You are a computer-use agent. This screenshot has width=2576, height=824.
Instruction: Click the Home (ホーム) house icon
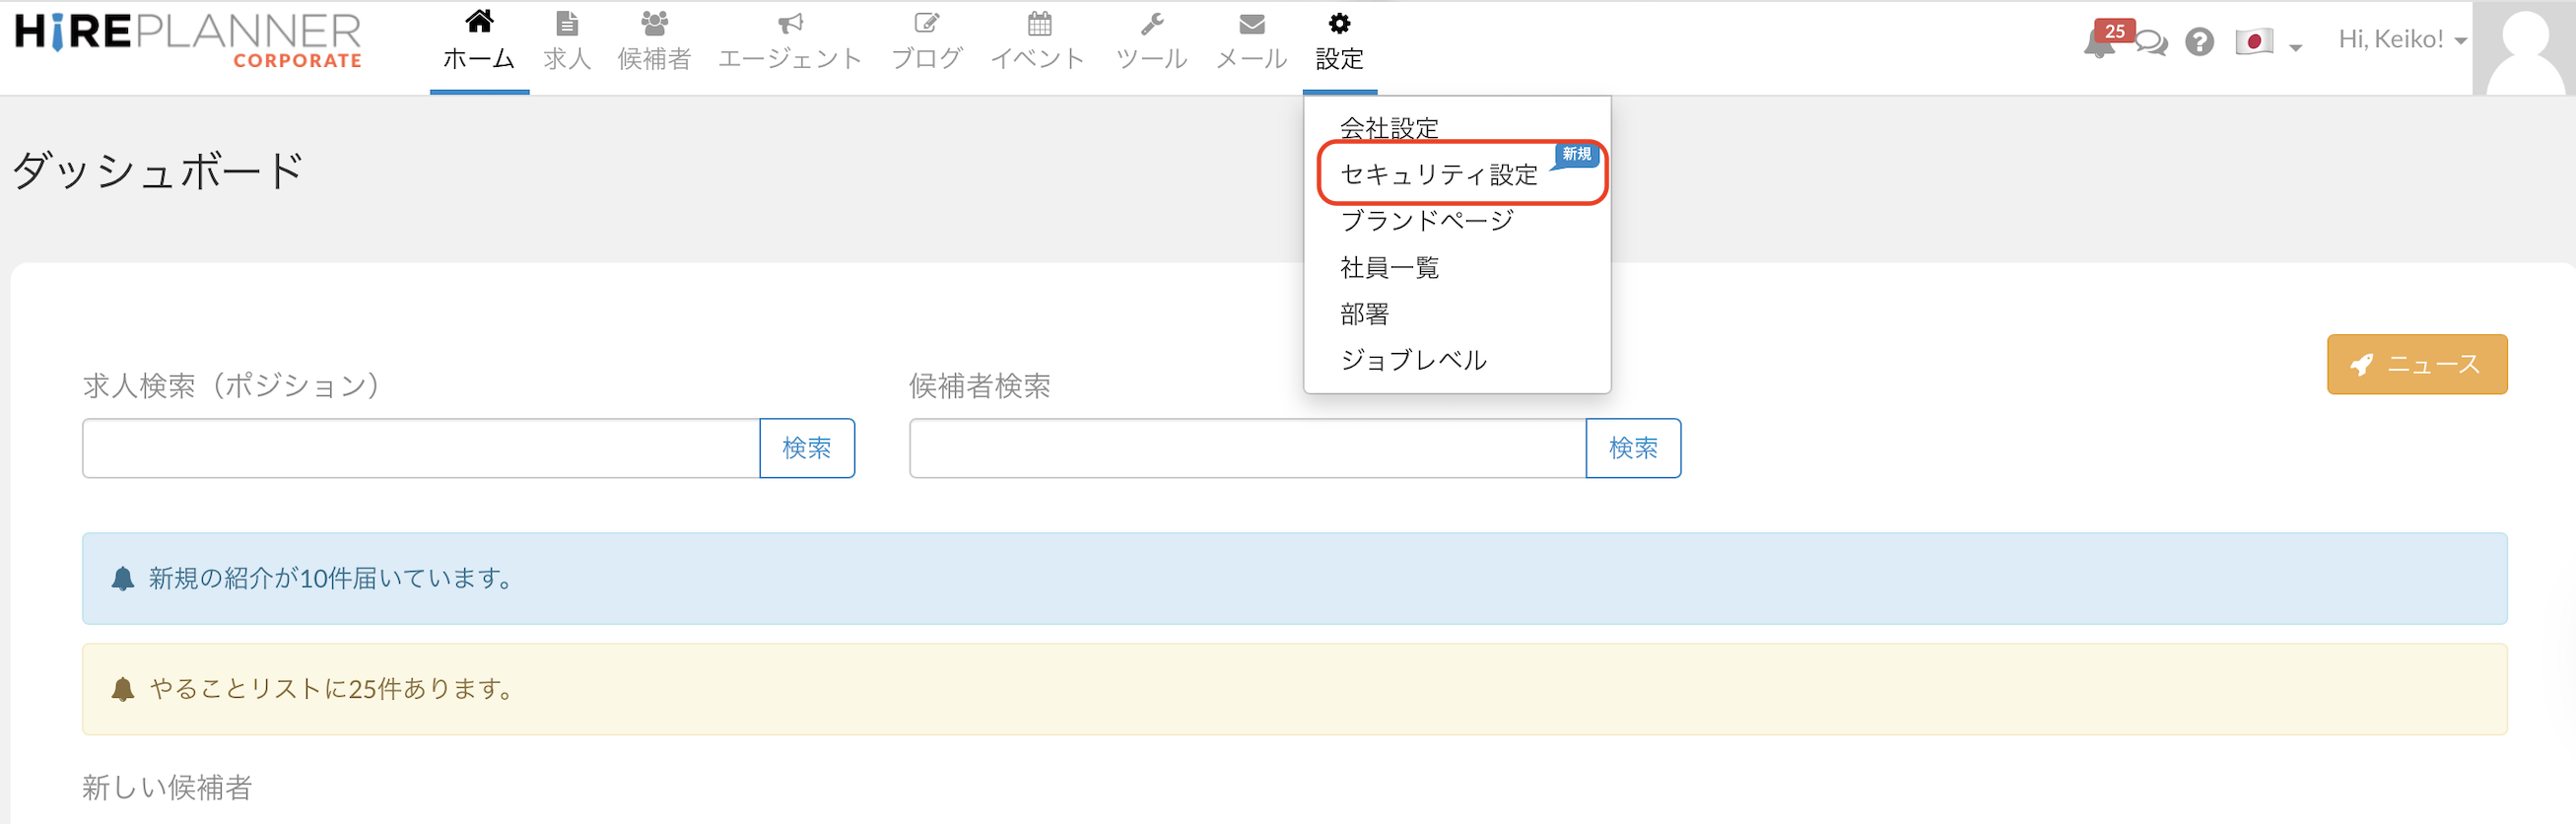[x=479, y=22]
